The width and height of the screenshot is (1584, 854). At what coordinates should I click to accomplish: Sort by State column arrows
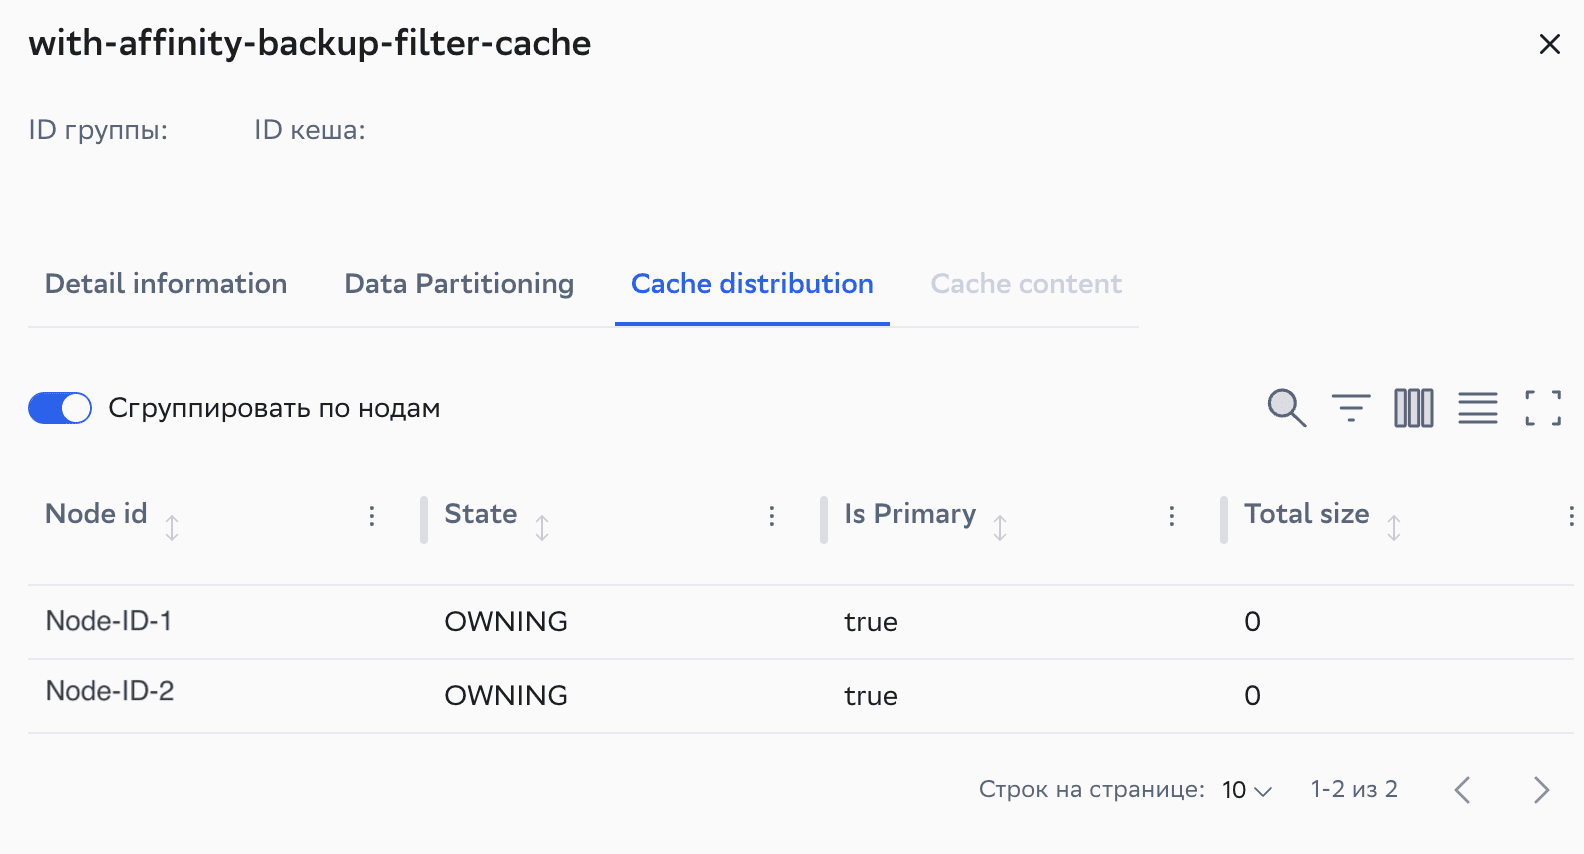click(x=542, y=527)
